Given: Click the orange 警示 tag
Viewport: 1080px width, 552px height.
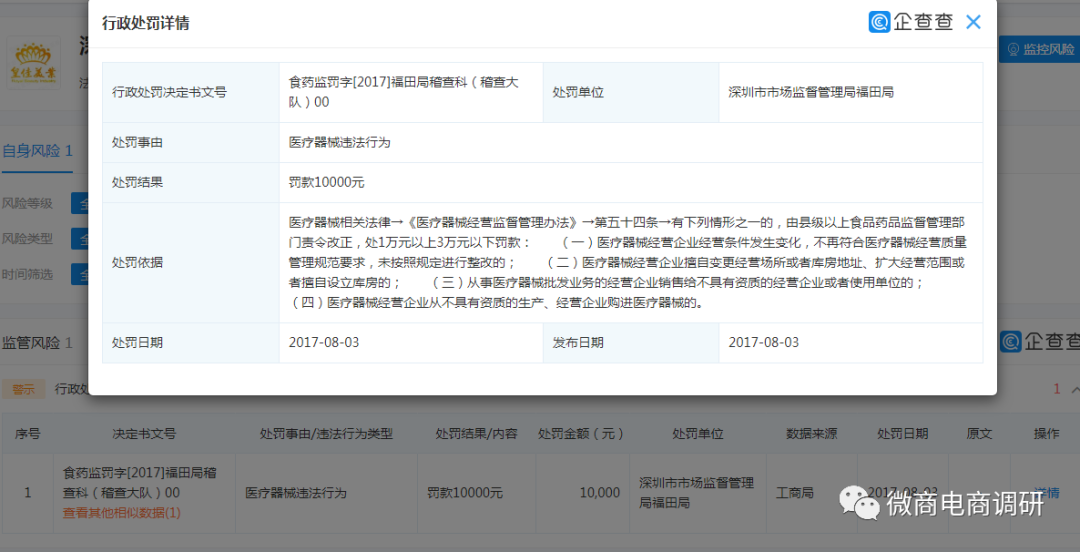Looking at the screenshot, I should point(23,389).
